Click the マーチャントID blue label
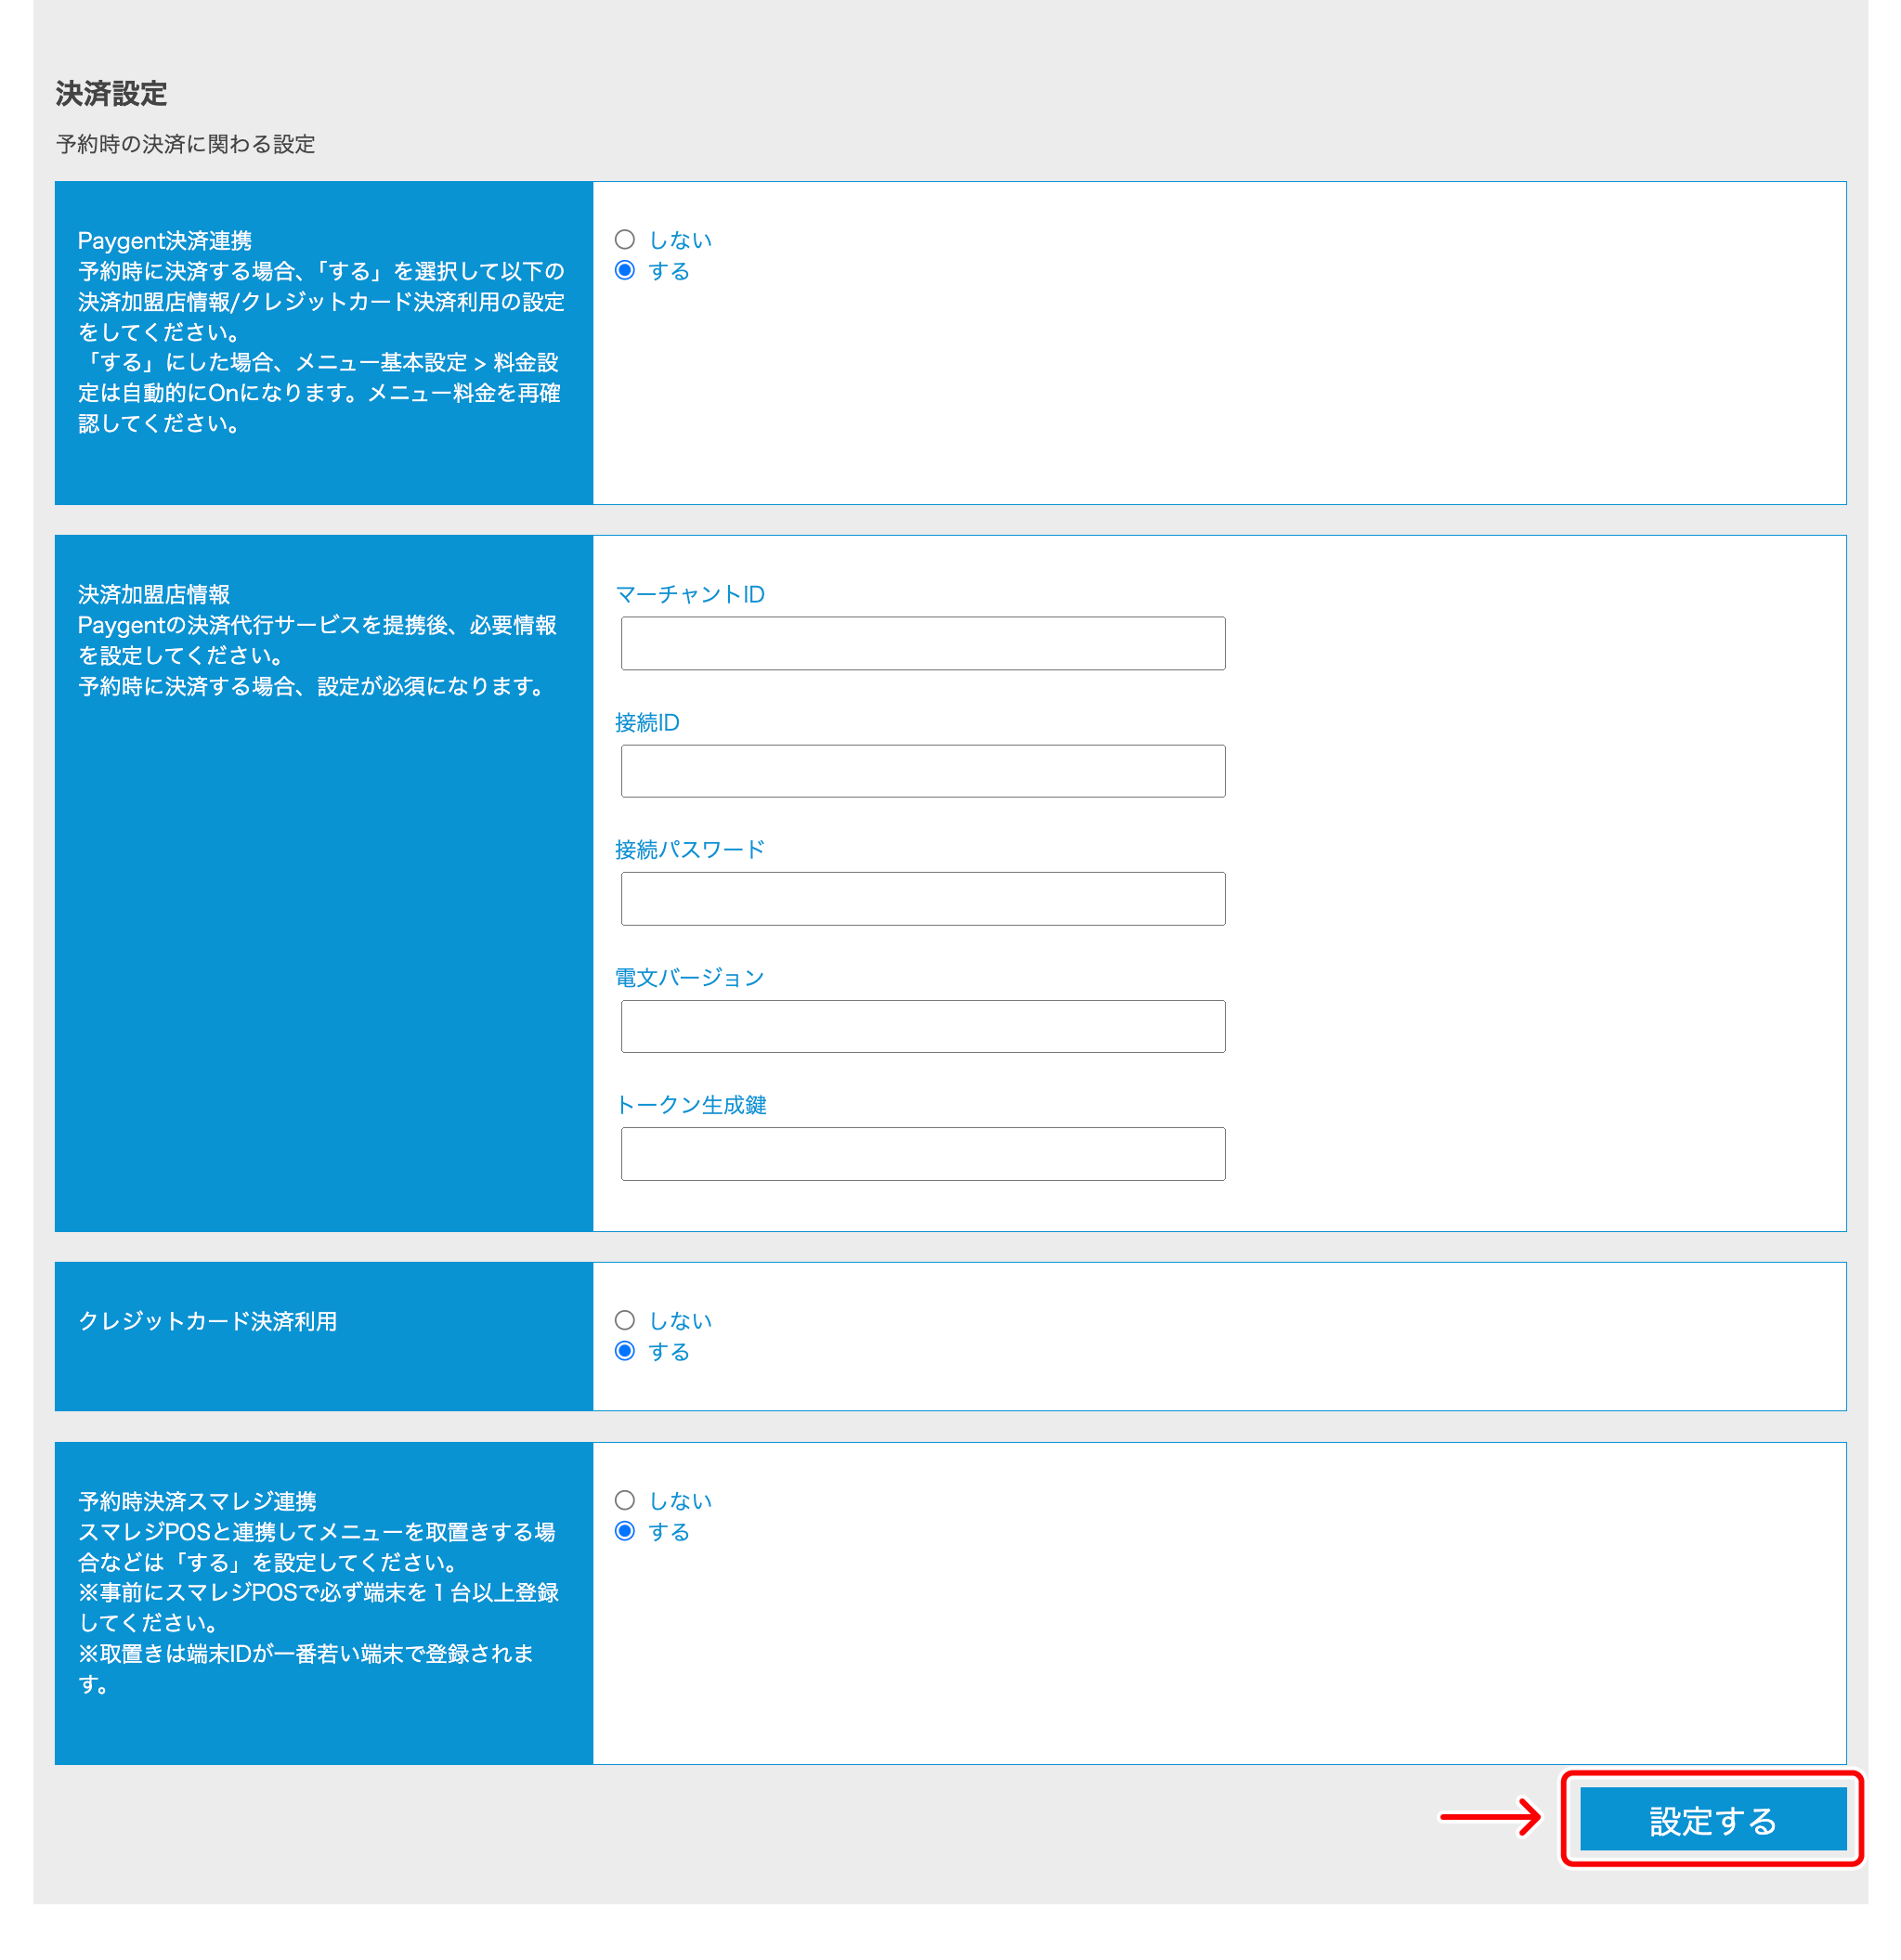 tap(692, 594)
